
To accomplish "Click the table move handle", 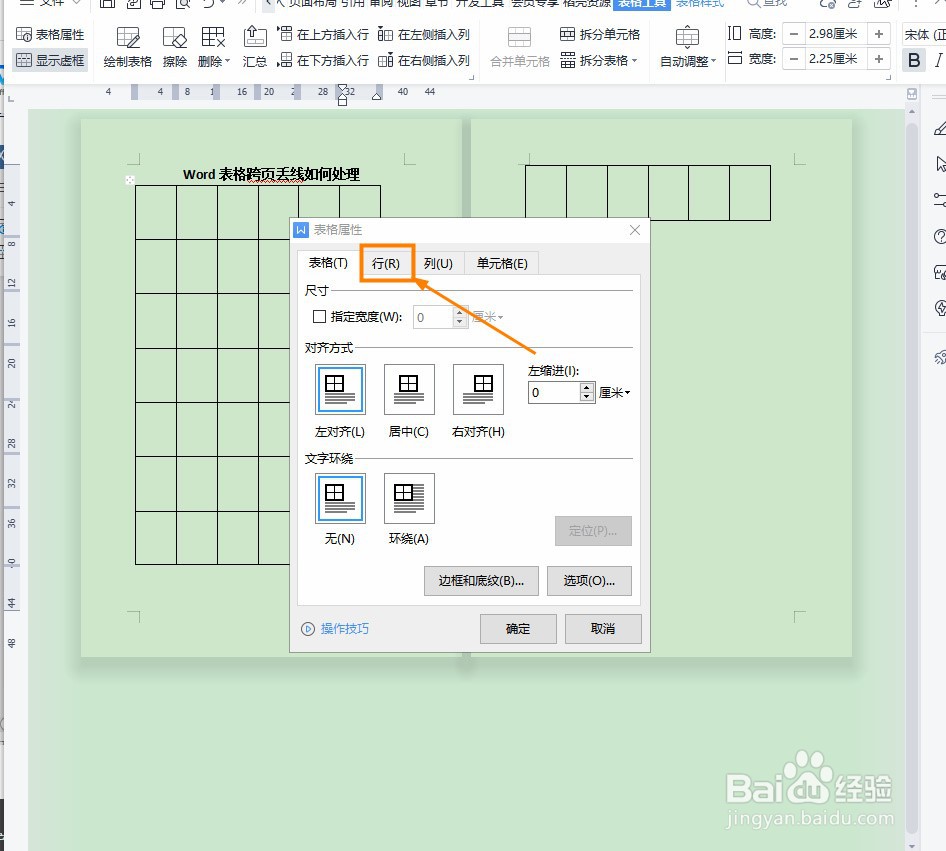I will pos(130,180).
